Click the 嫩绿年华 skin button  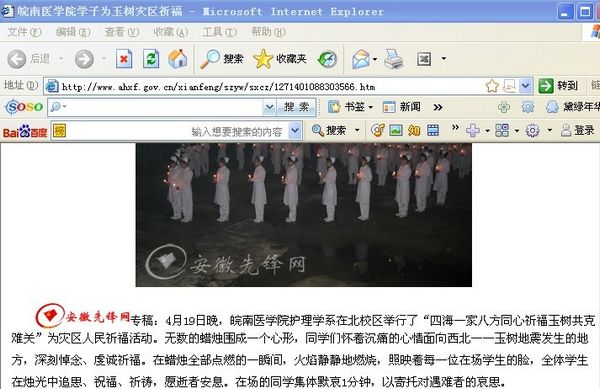pos(572,107)
